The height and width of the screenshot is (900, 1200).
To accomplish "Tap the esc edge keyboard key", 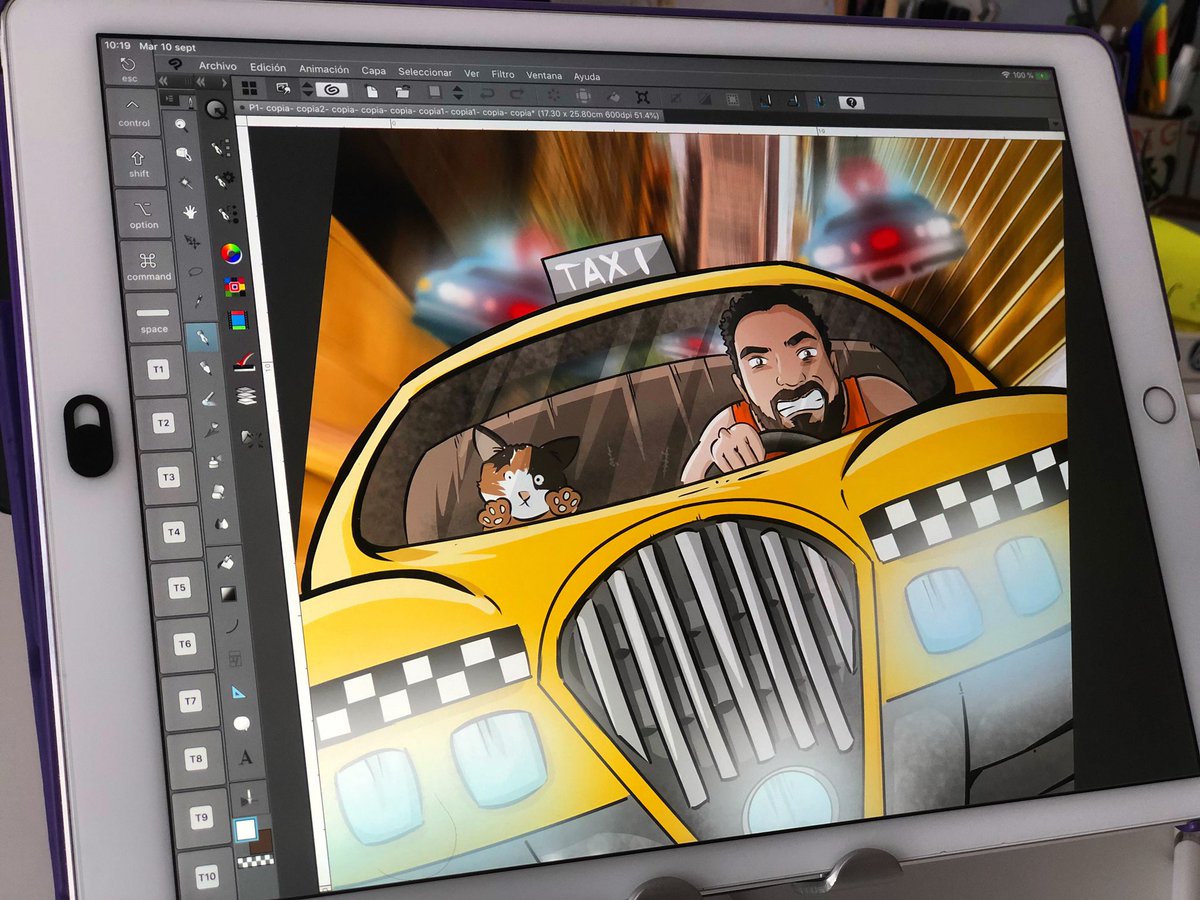I will [129, 69].
